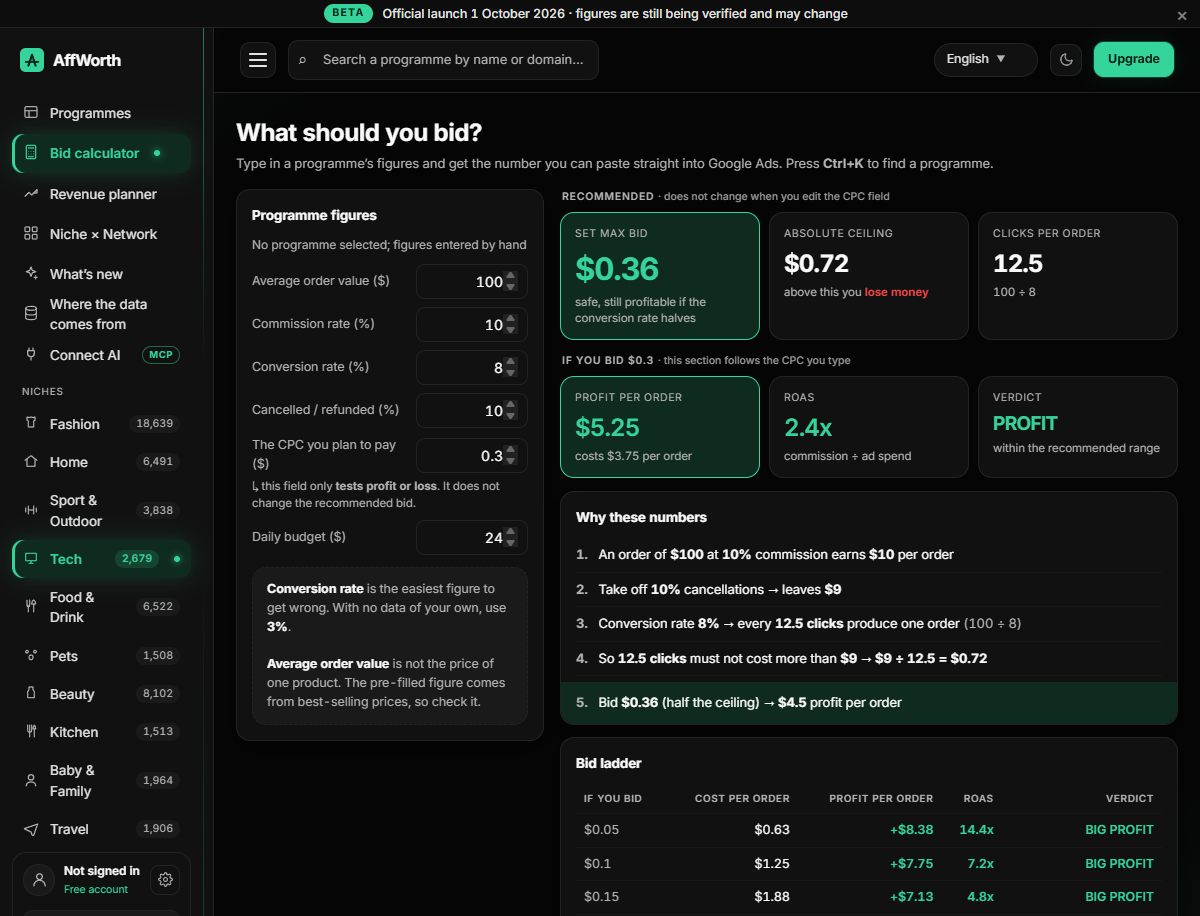The height and width of the screenshot is (916, 1200).
Task: Open Connect AI menu item
Action: pos(100,355)
